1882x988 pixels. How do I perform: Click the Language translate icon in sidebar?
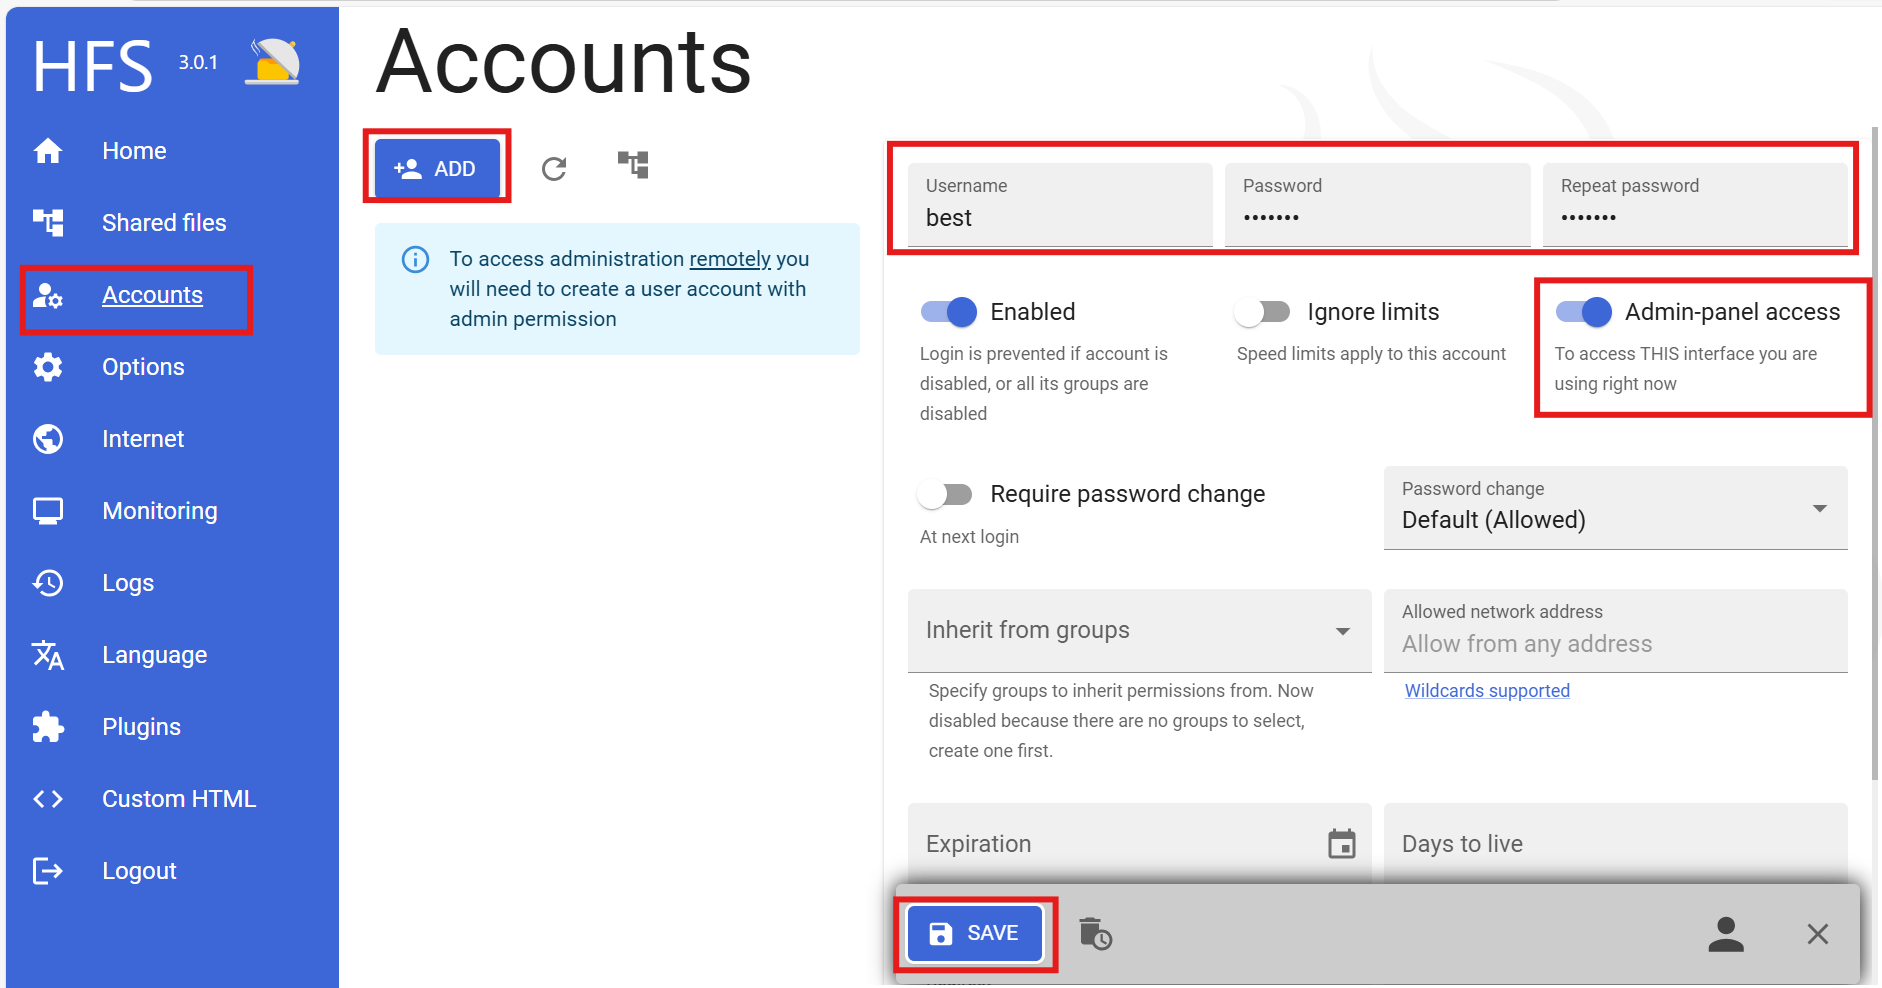pos(48,655)
